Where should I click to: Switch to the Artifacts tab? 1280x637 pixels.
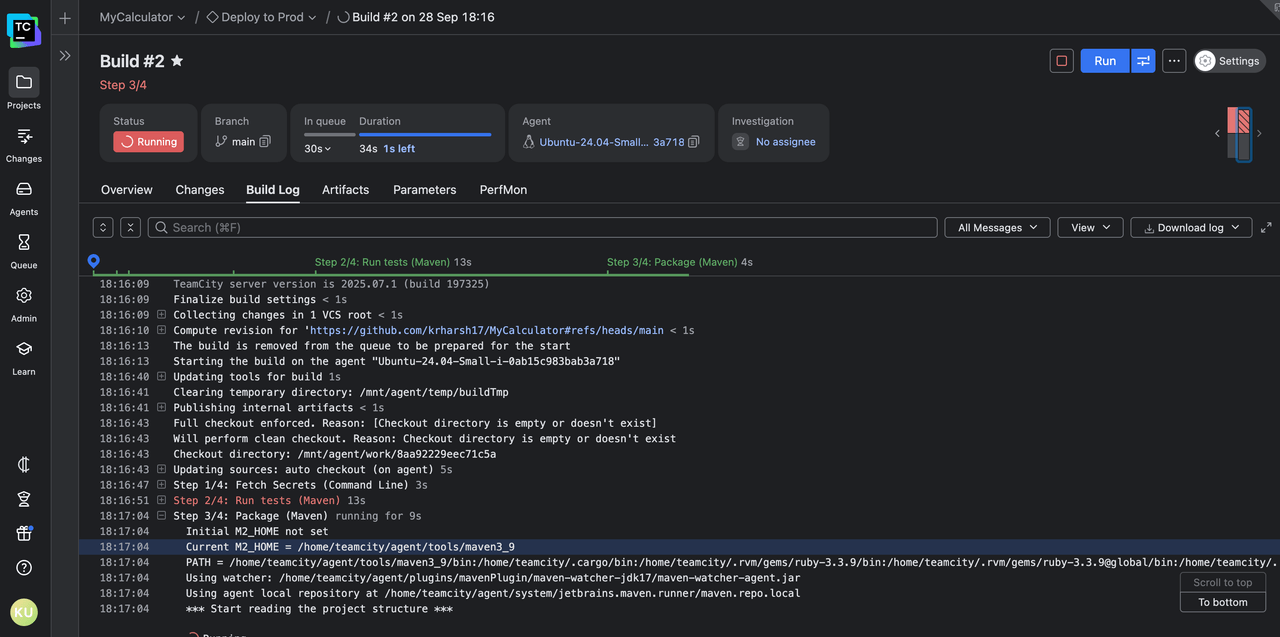[345, 190]
